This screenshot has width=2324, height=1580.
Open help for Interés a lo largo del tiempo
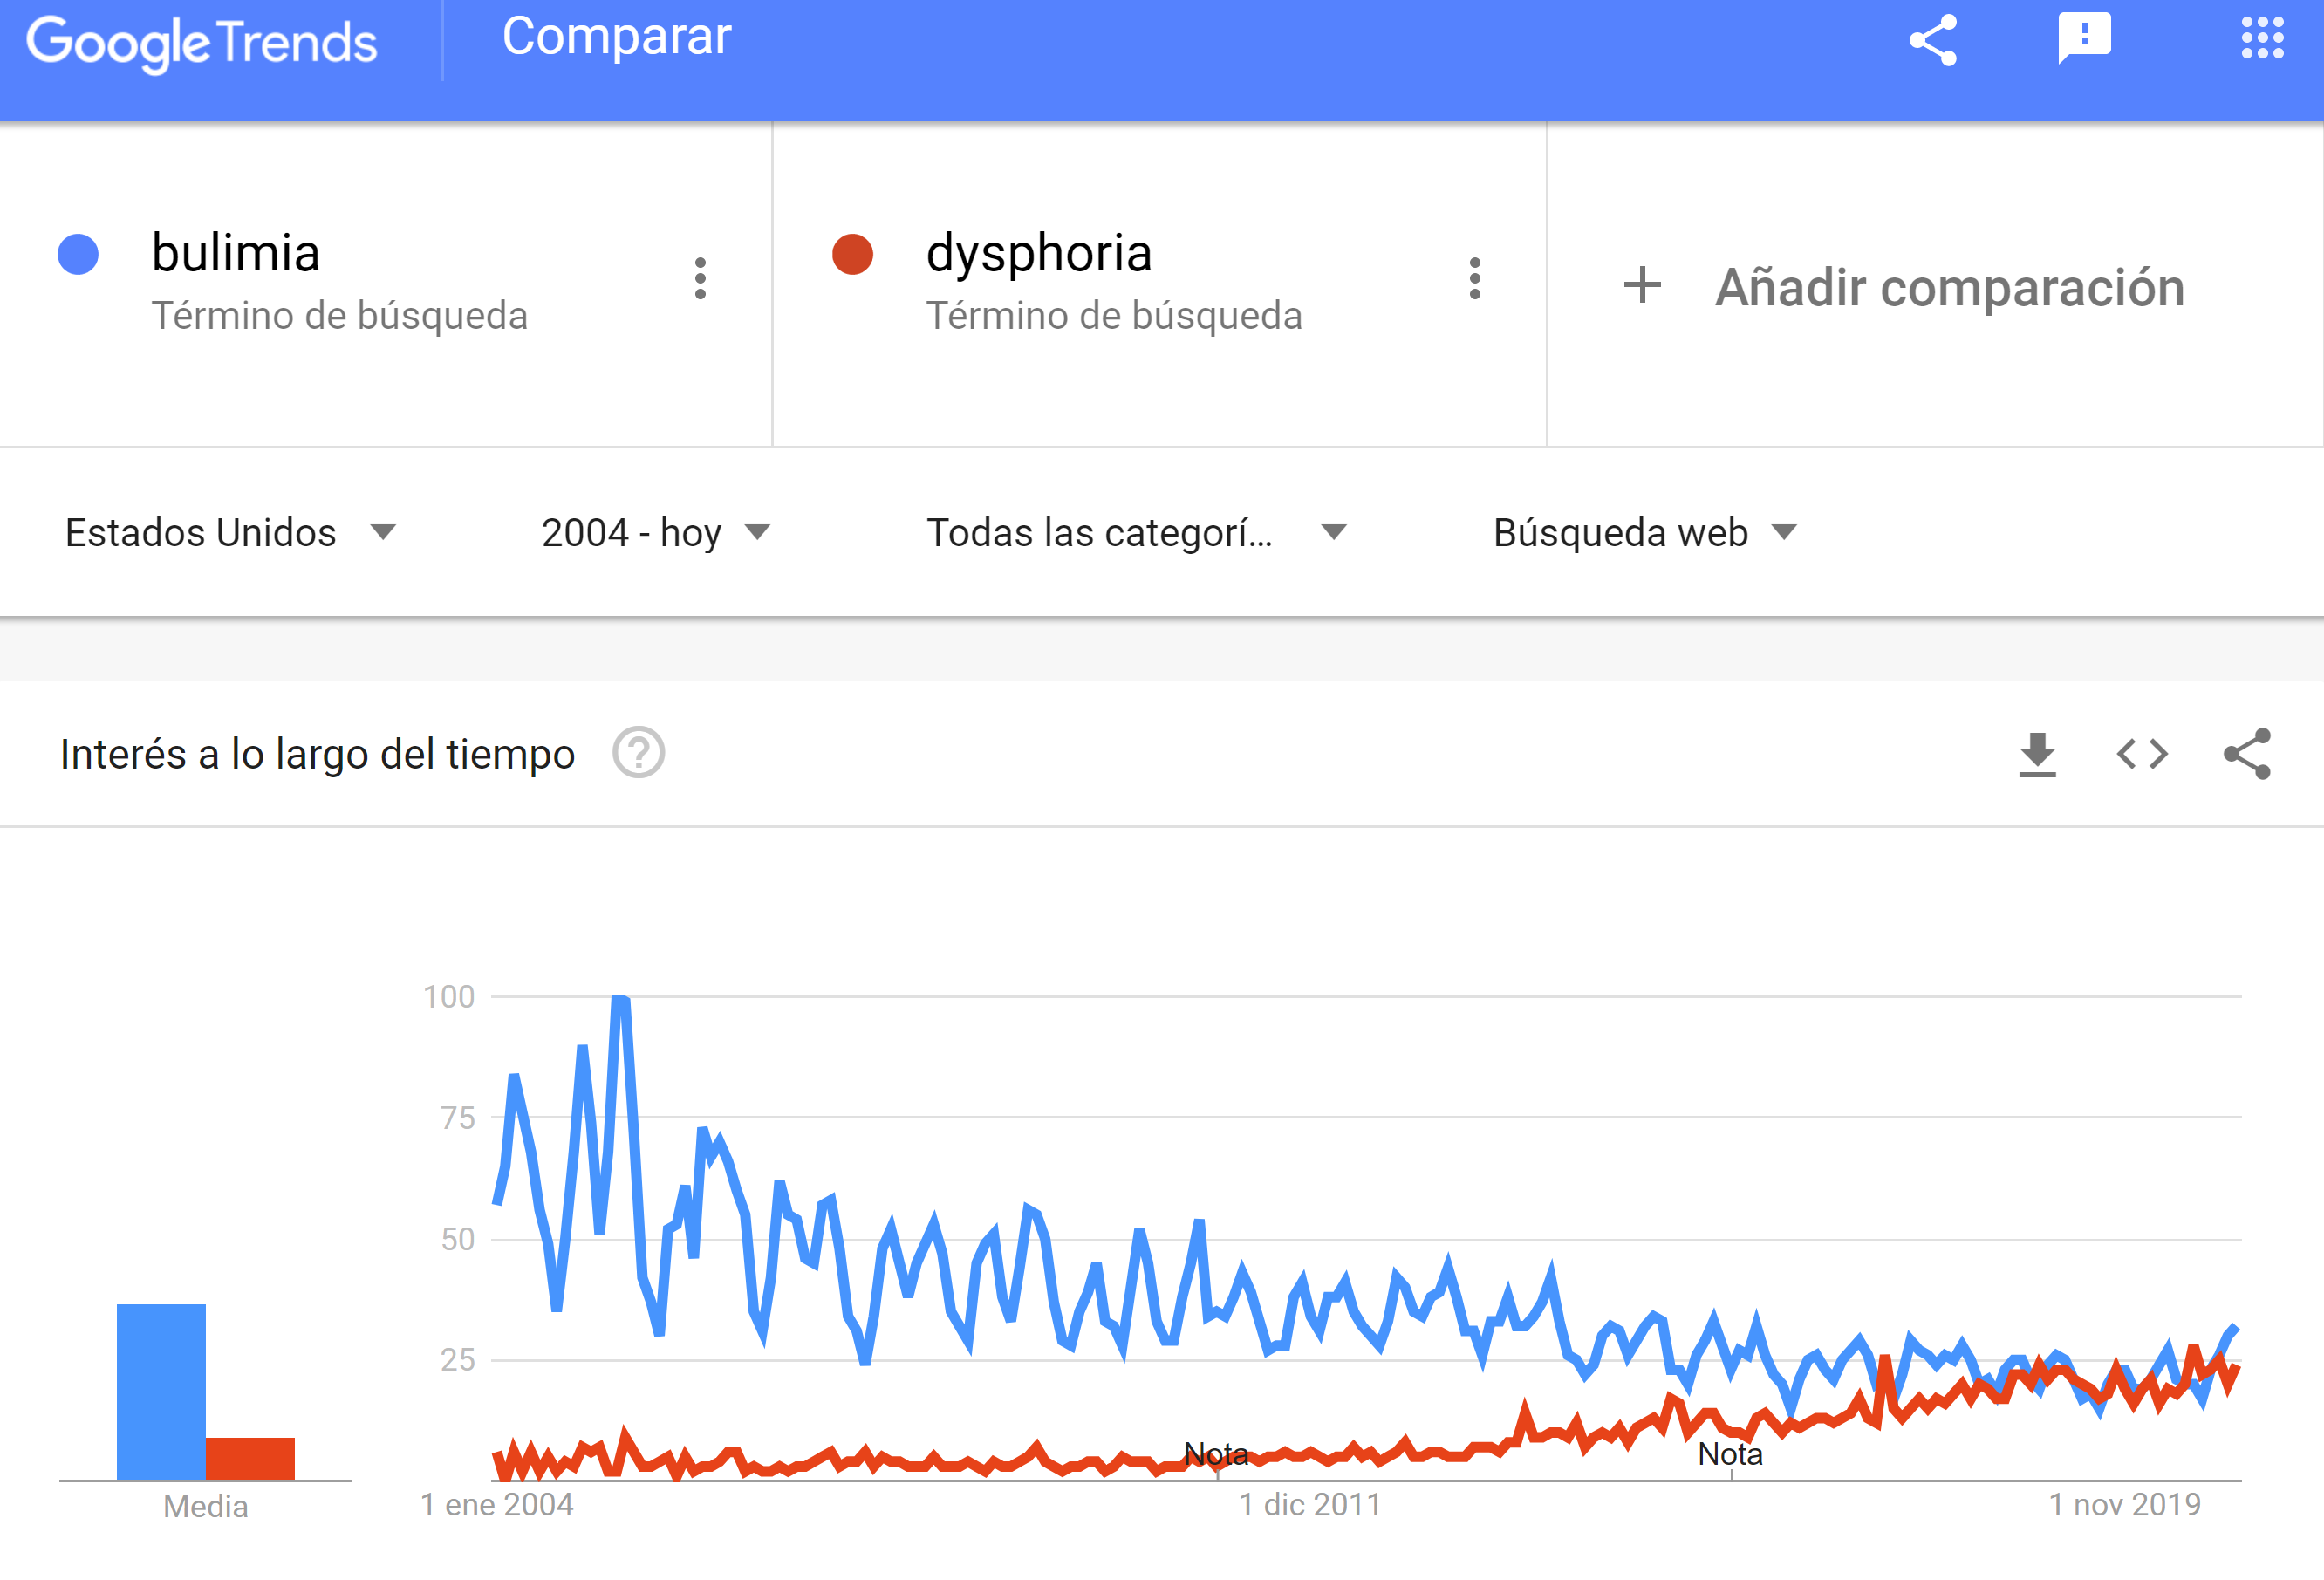638,753
